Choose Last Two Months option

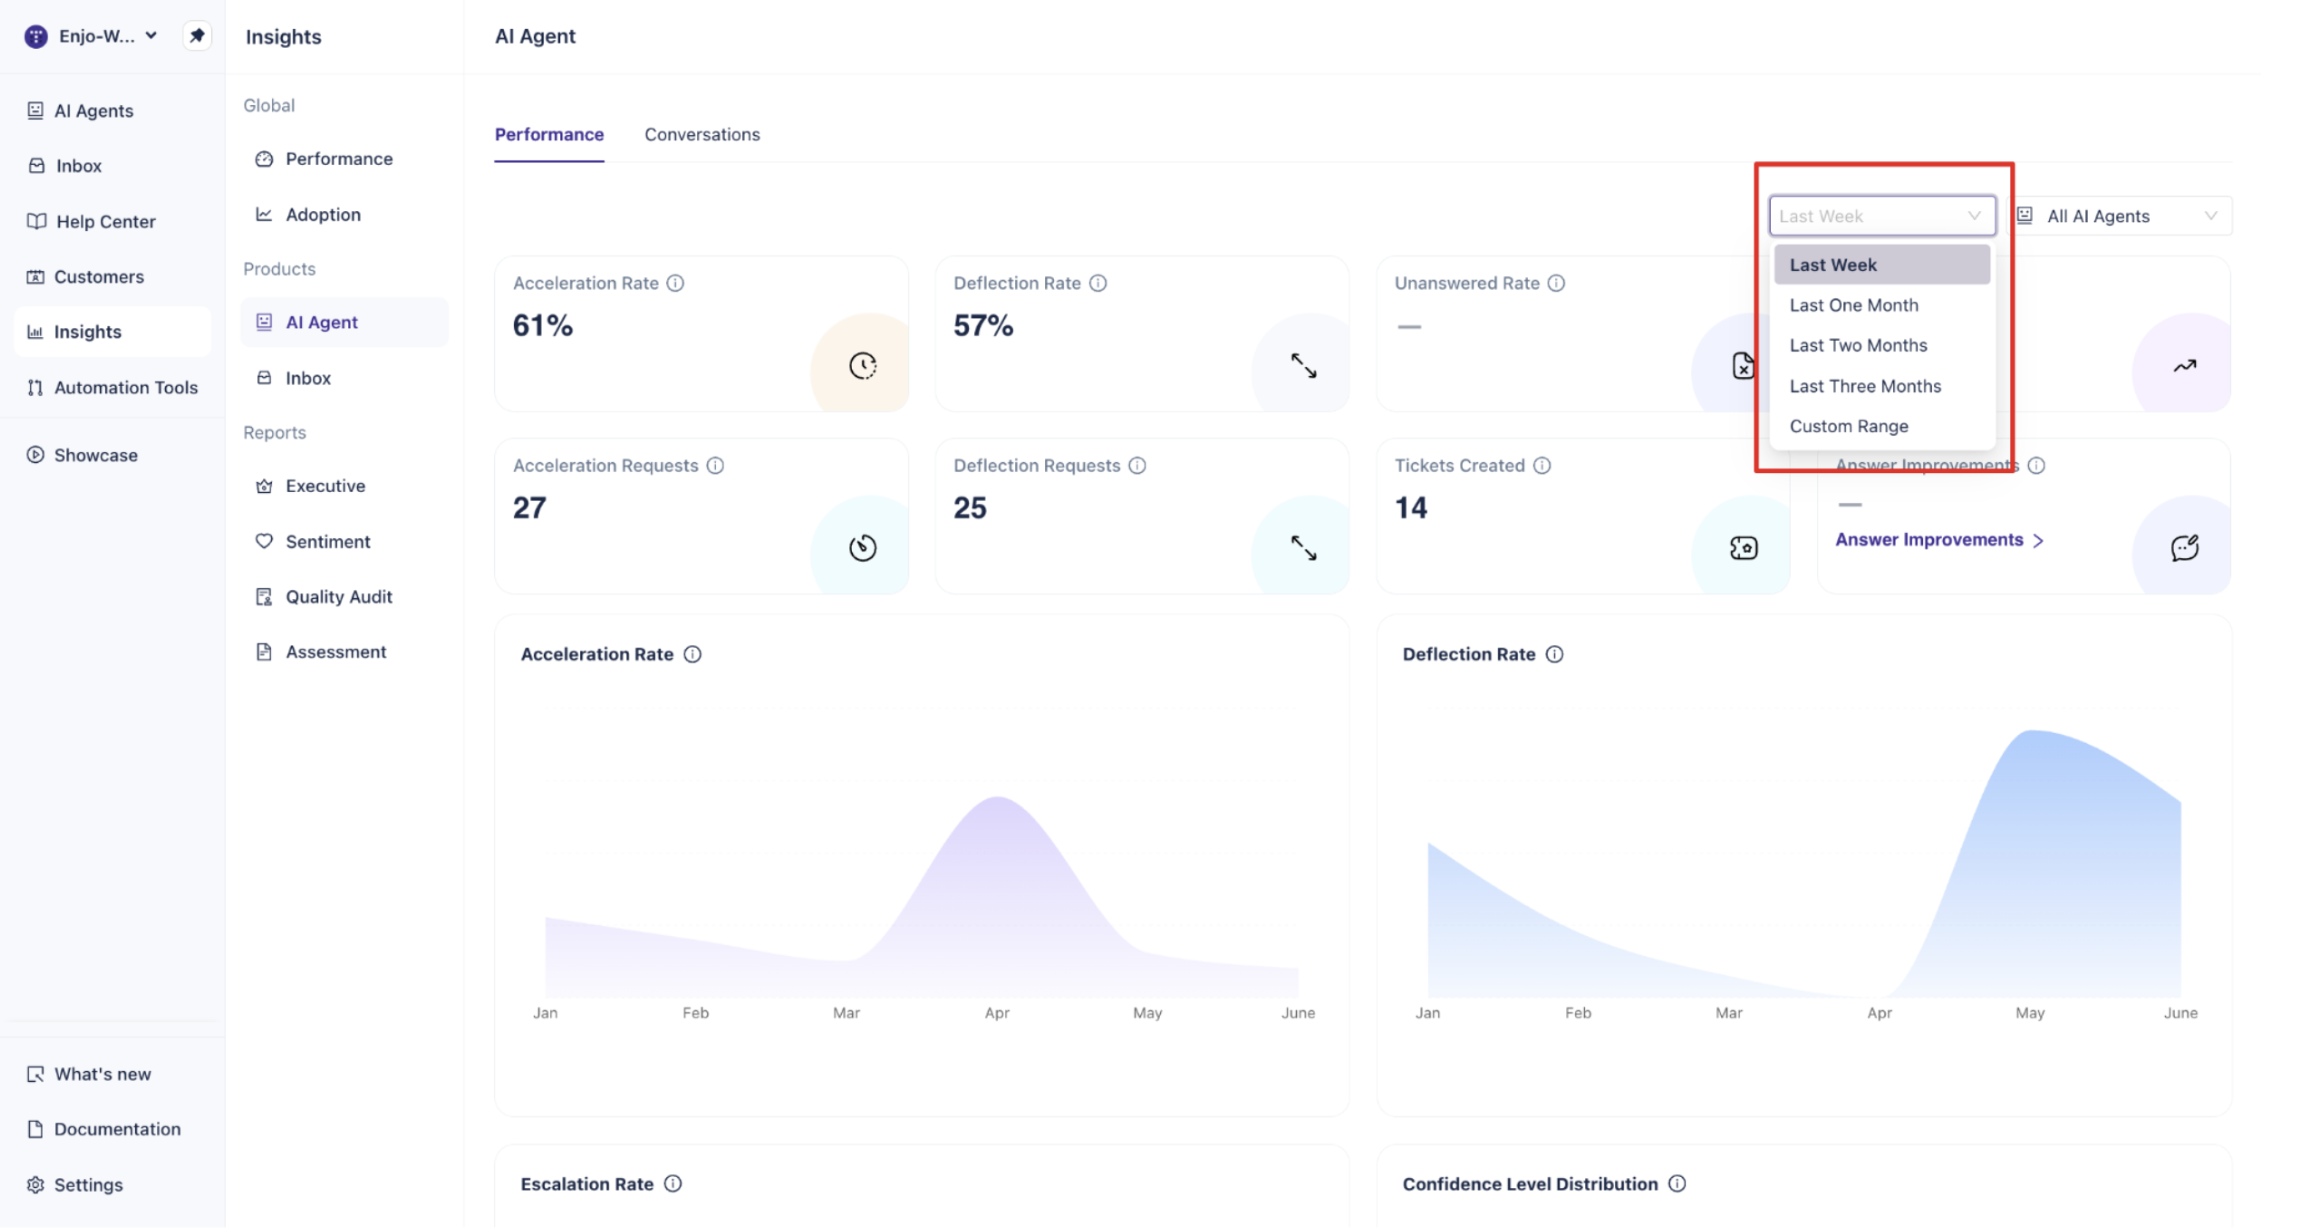[x=1882, y=346]
